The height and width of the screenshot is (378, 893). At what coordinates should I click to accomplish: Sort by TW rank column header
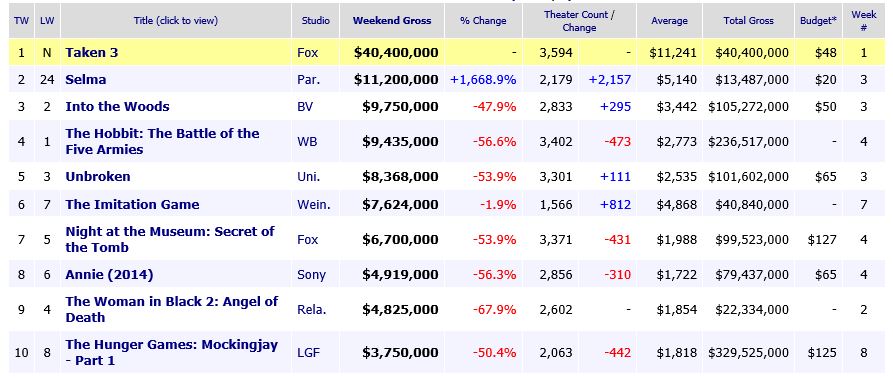[21, 20]
